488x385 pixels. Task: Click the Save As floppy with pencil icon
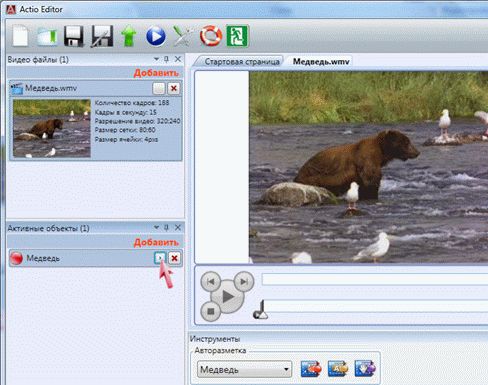coord(102,36)
